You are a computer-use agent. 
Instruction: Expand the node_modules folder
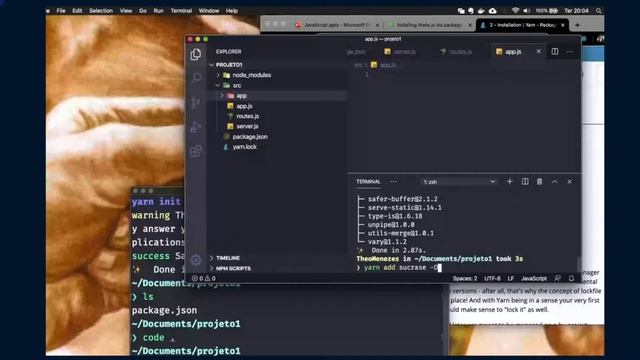pos(218,75)
